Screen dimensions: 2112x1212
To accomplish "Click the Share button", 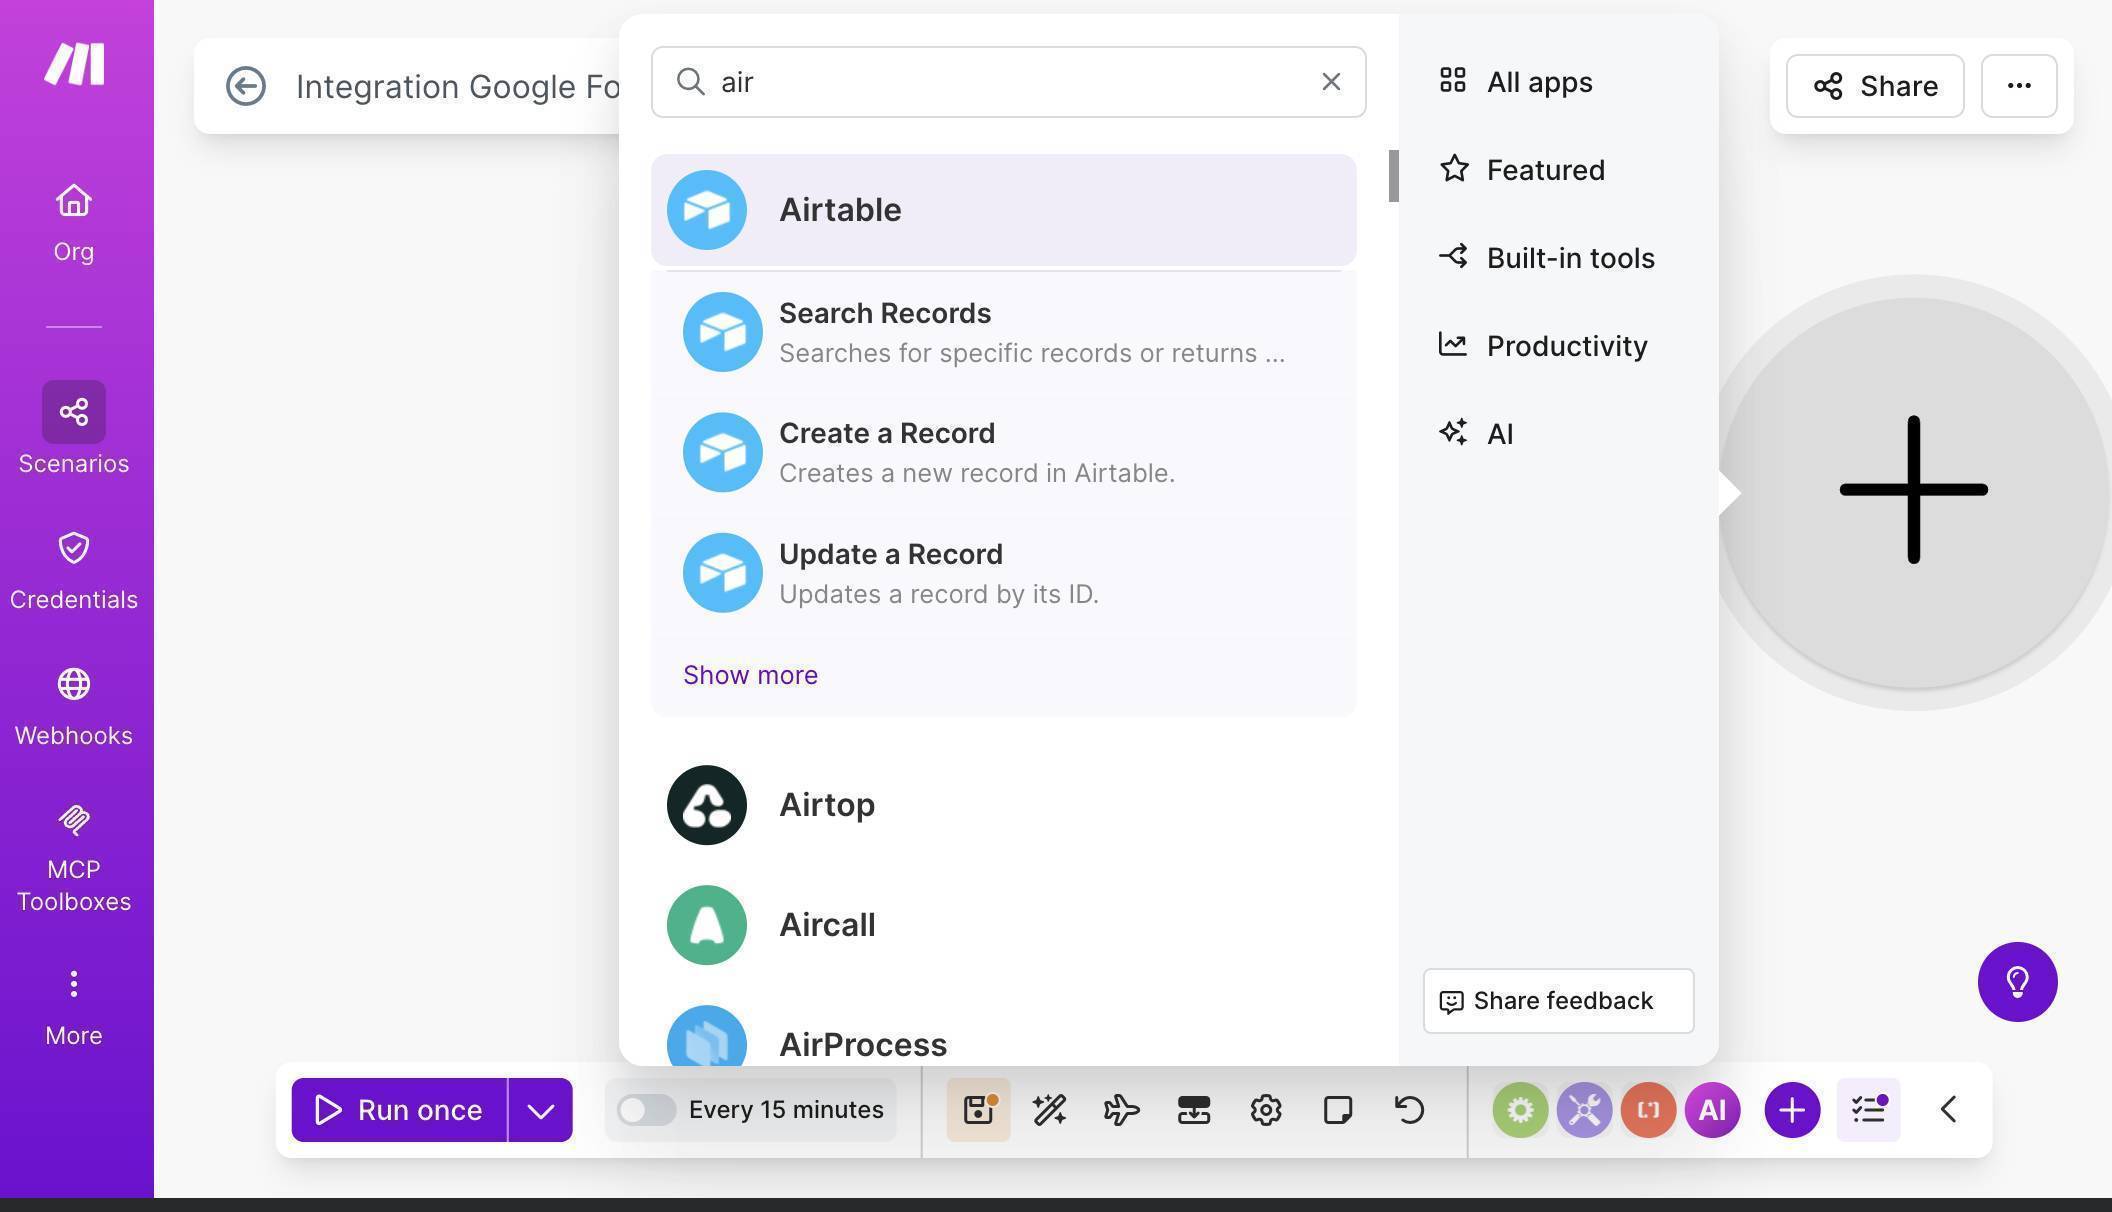I will point(1874,86).
